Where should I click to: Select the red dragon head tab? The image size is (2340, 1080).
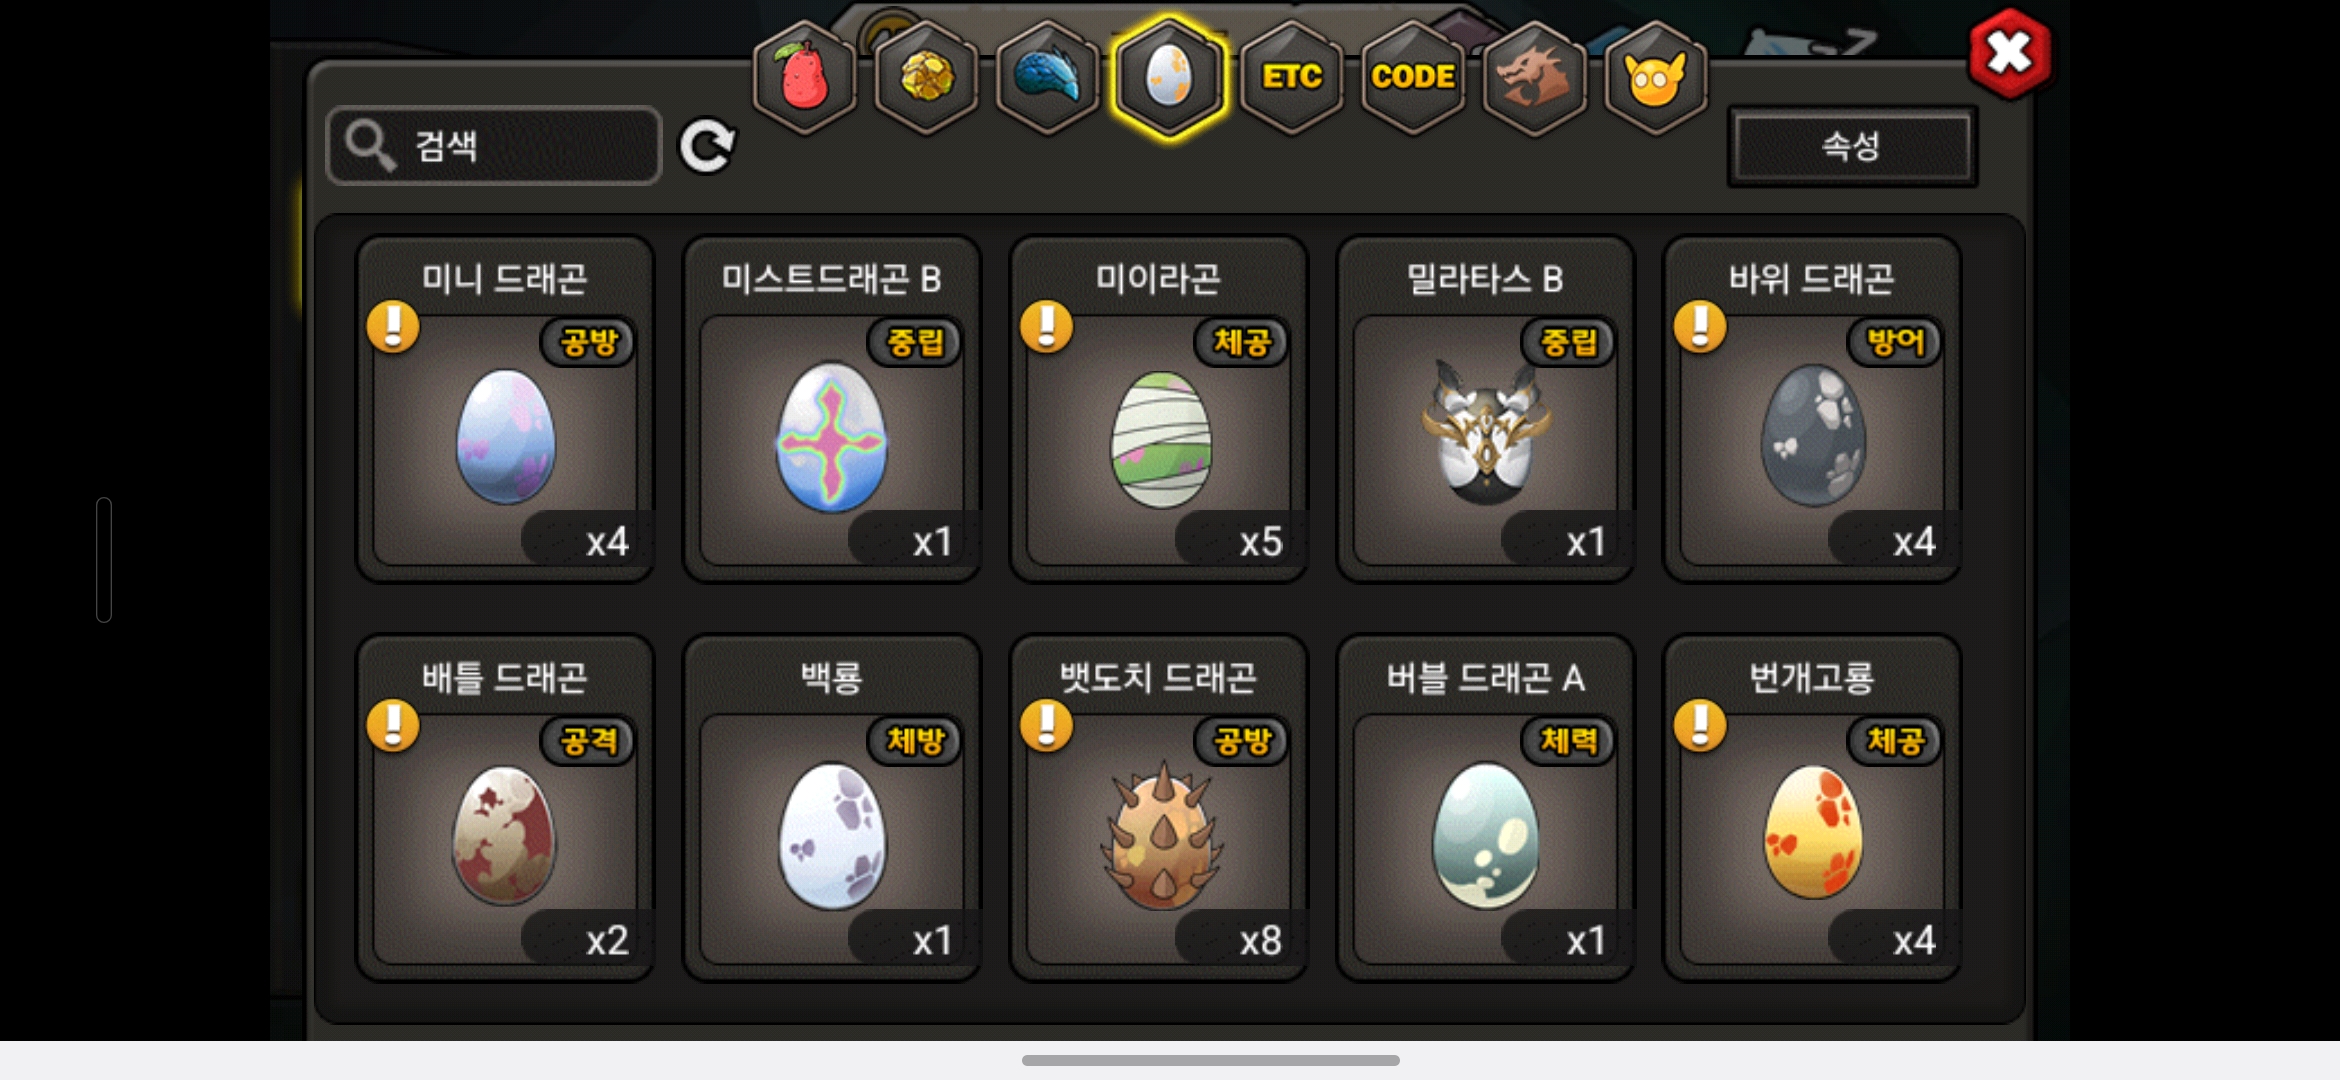point(1534,78)
